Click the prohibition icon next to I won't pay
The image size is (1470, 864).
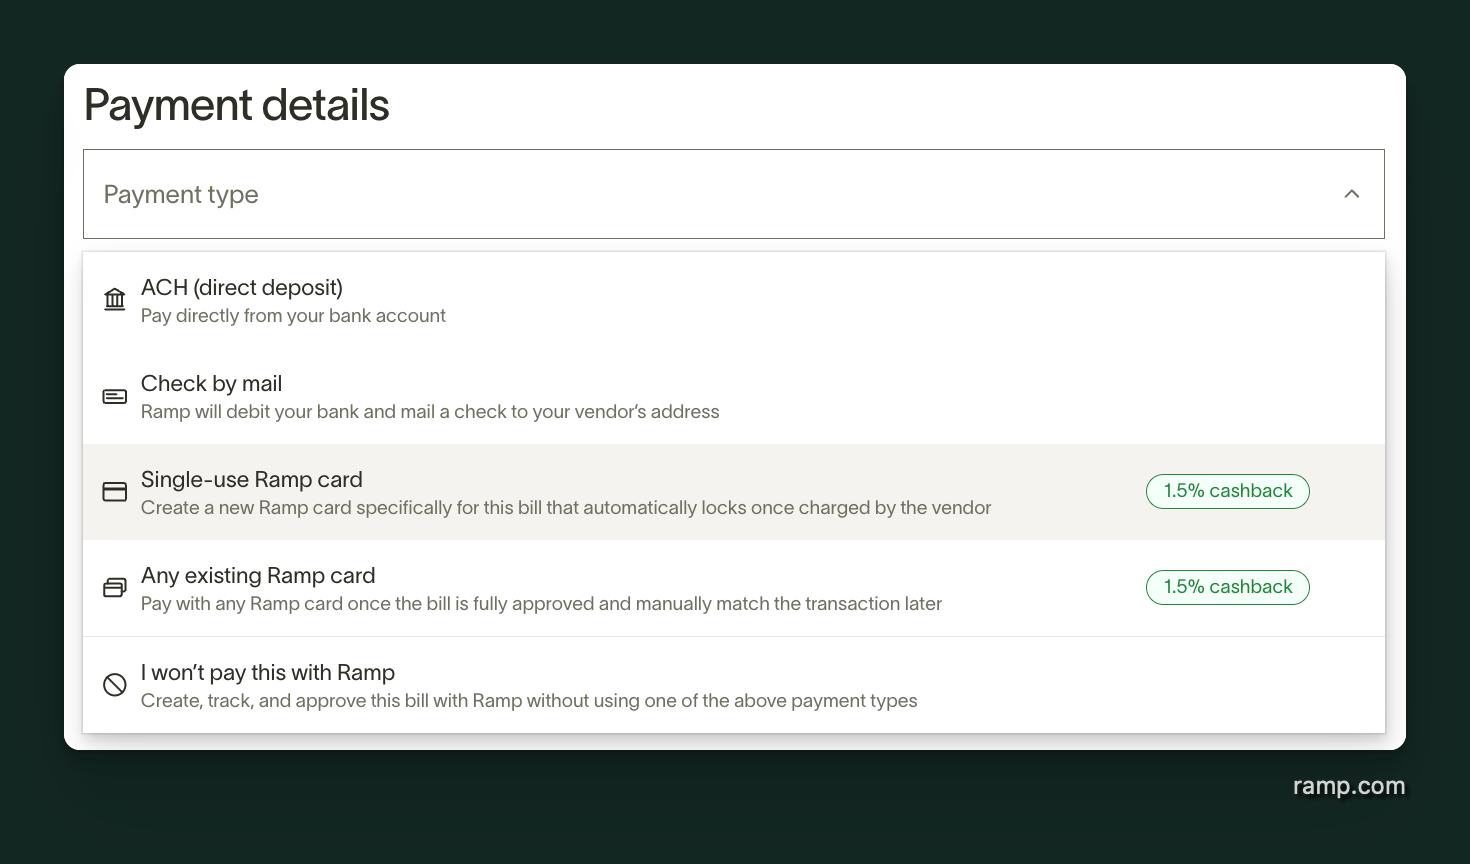tap(114, 684)
